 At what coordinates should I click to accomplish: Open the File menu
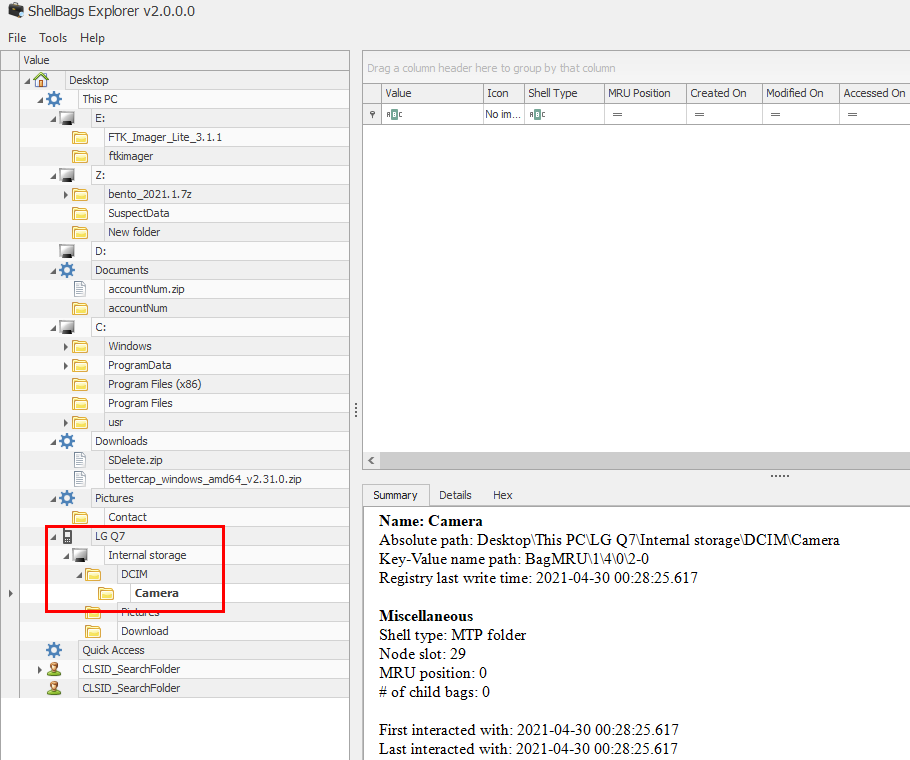click(x=17, y=38)
